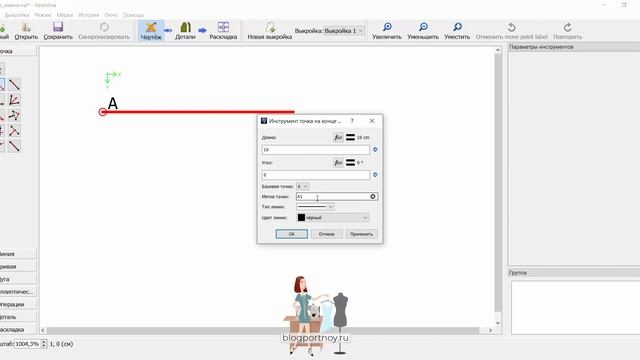Click the Метка точки label field
Image resolution: width=640 pixels, height=360 pixels.
(337, 197)
